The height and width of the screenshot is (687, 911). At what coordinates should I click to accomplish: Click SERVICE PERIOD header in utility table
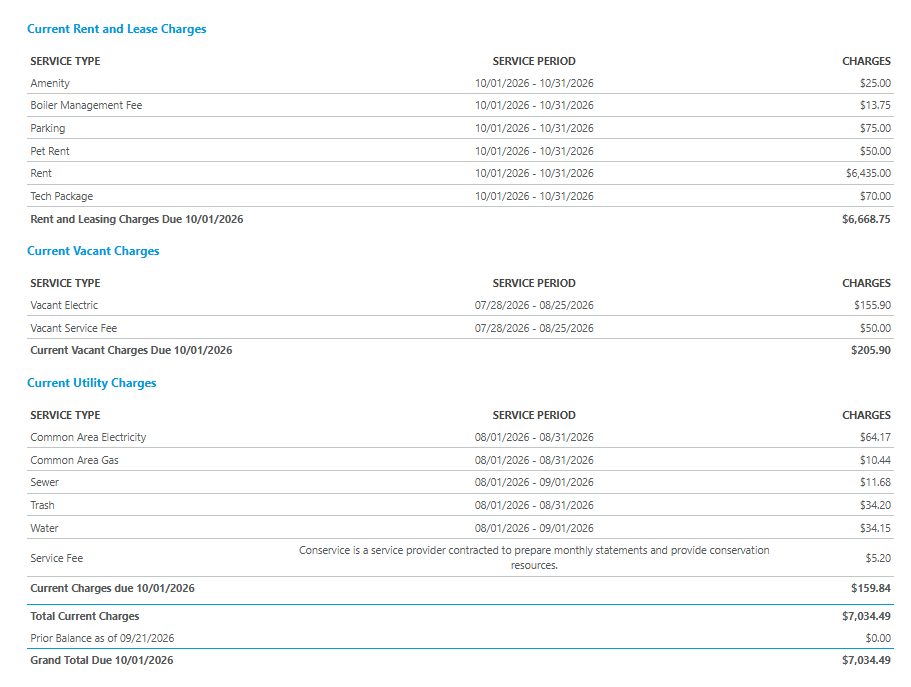coord(534,415)
